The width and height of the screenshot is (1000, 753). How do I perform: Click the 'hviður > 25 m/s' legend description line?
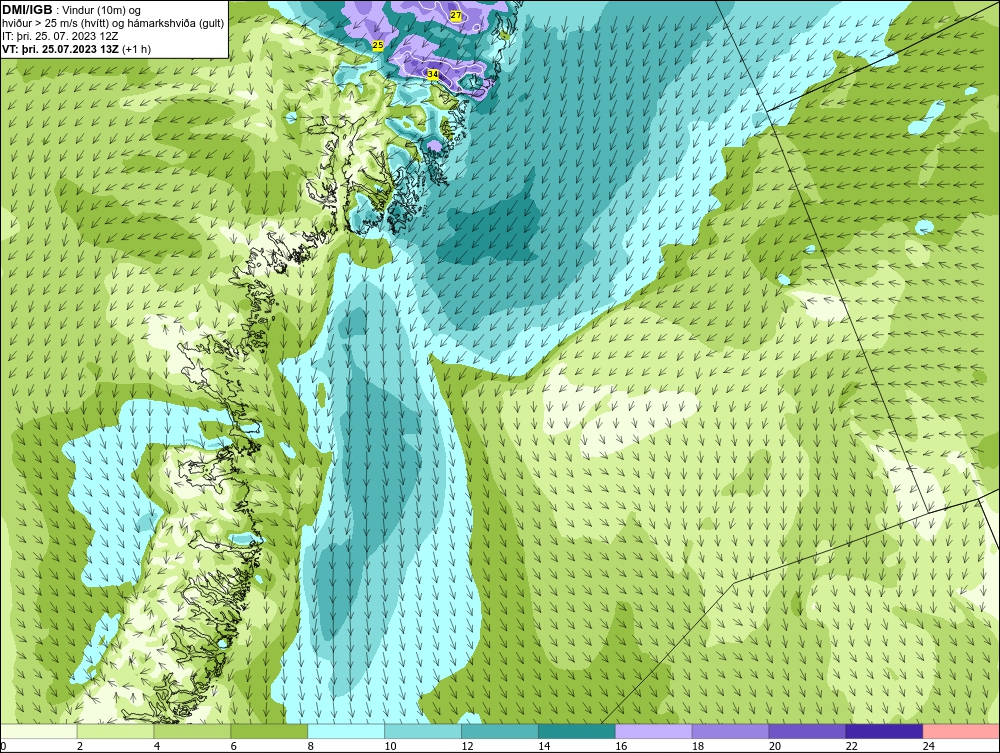tap(113, 24)
